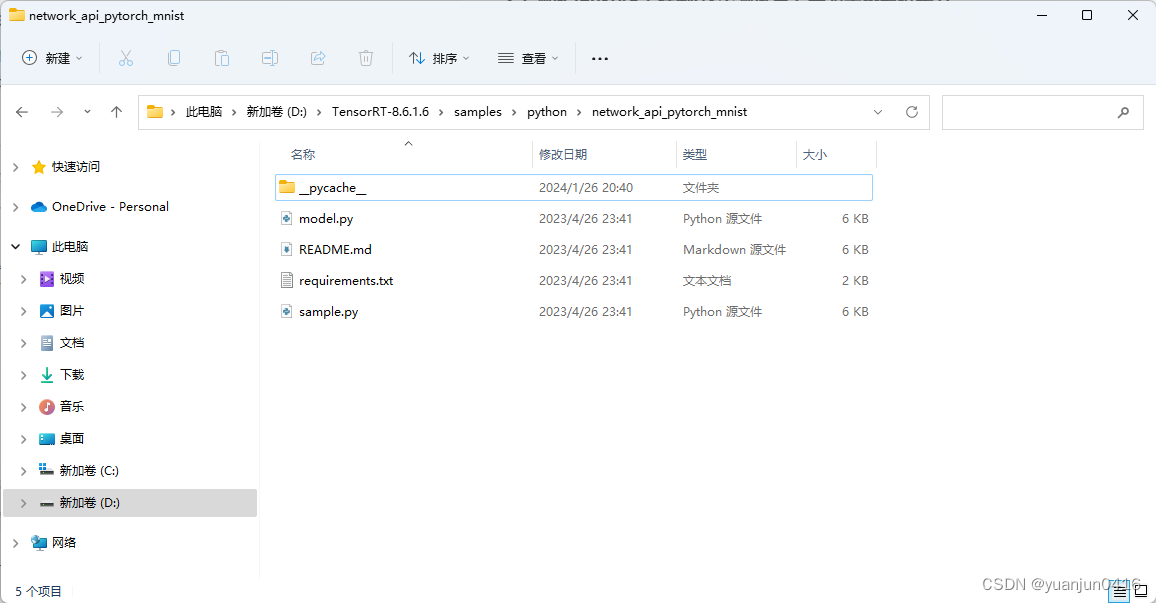The image size is (1156, 603).
Task: Select 图片 in navigation pane
Action: pos(72,310)
